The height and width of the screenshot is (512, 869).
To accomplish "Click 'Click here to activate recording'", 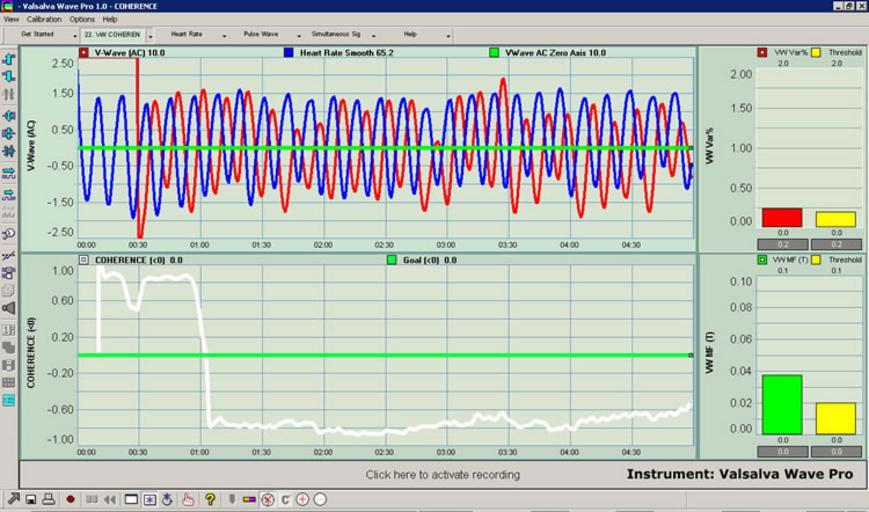I will coord(442,475).
